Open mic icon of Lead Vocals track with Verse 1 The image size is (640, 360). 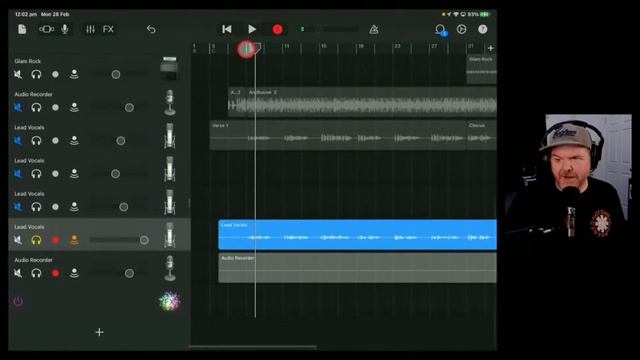coord(170,135)
